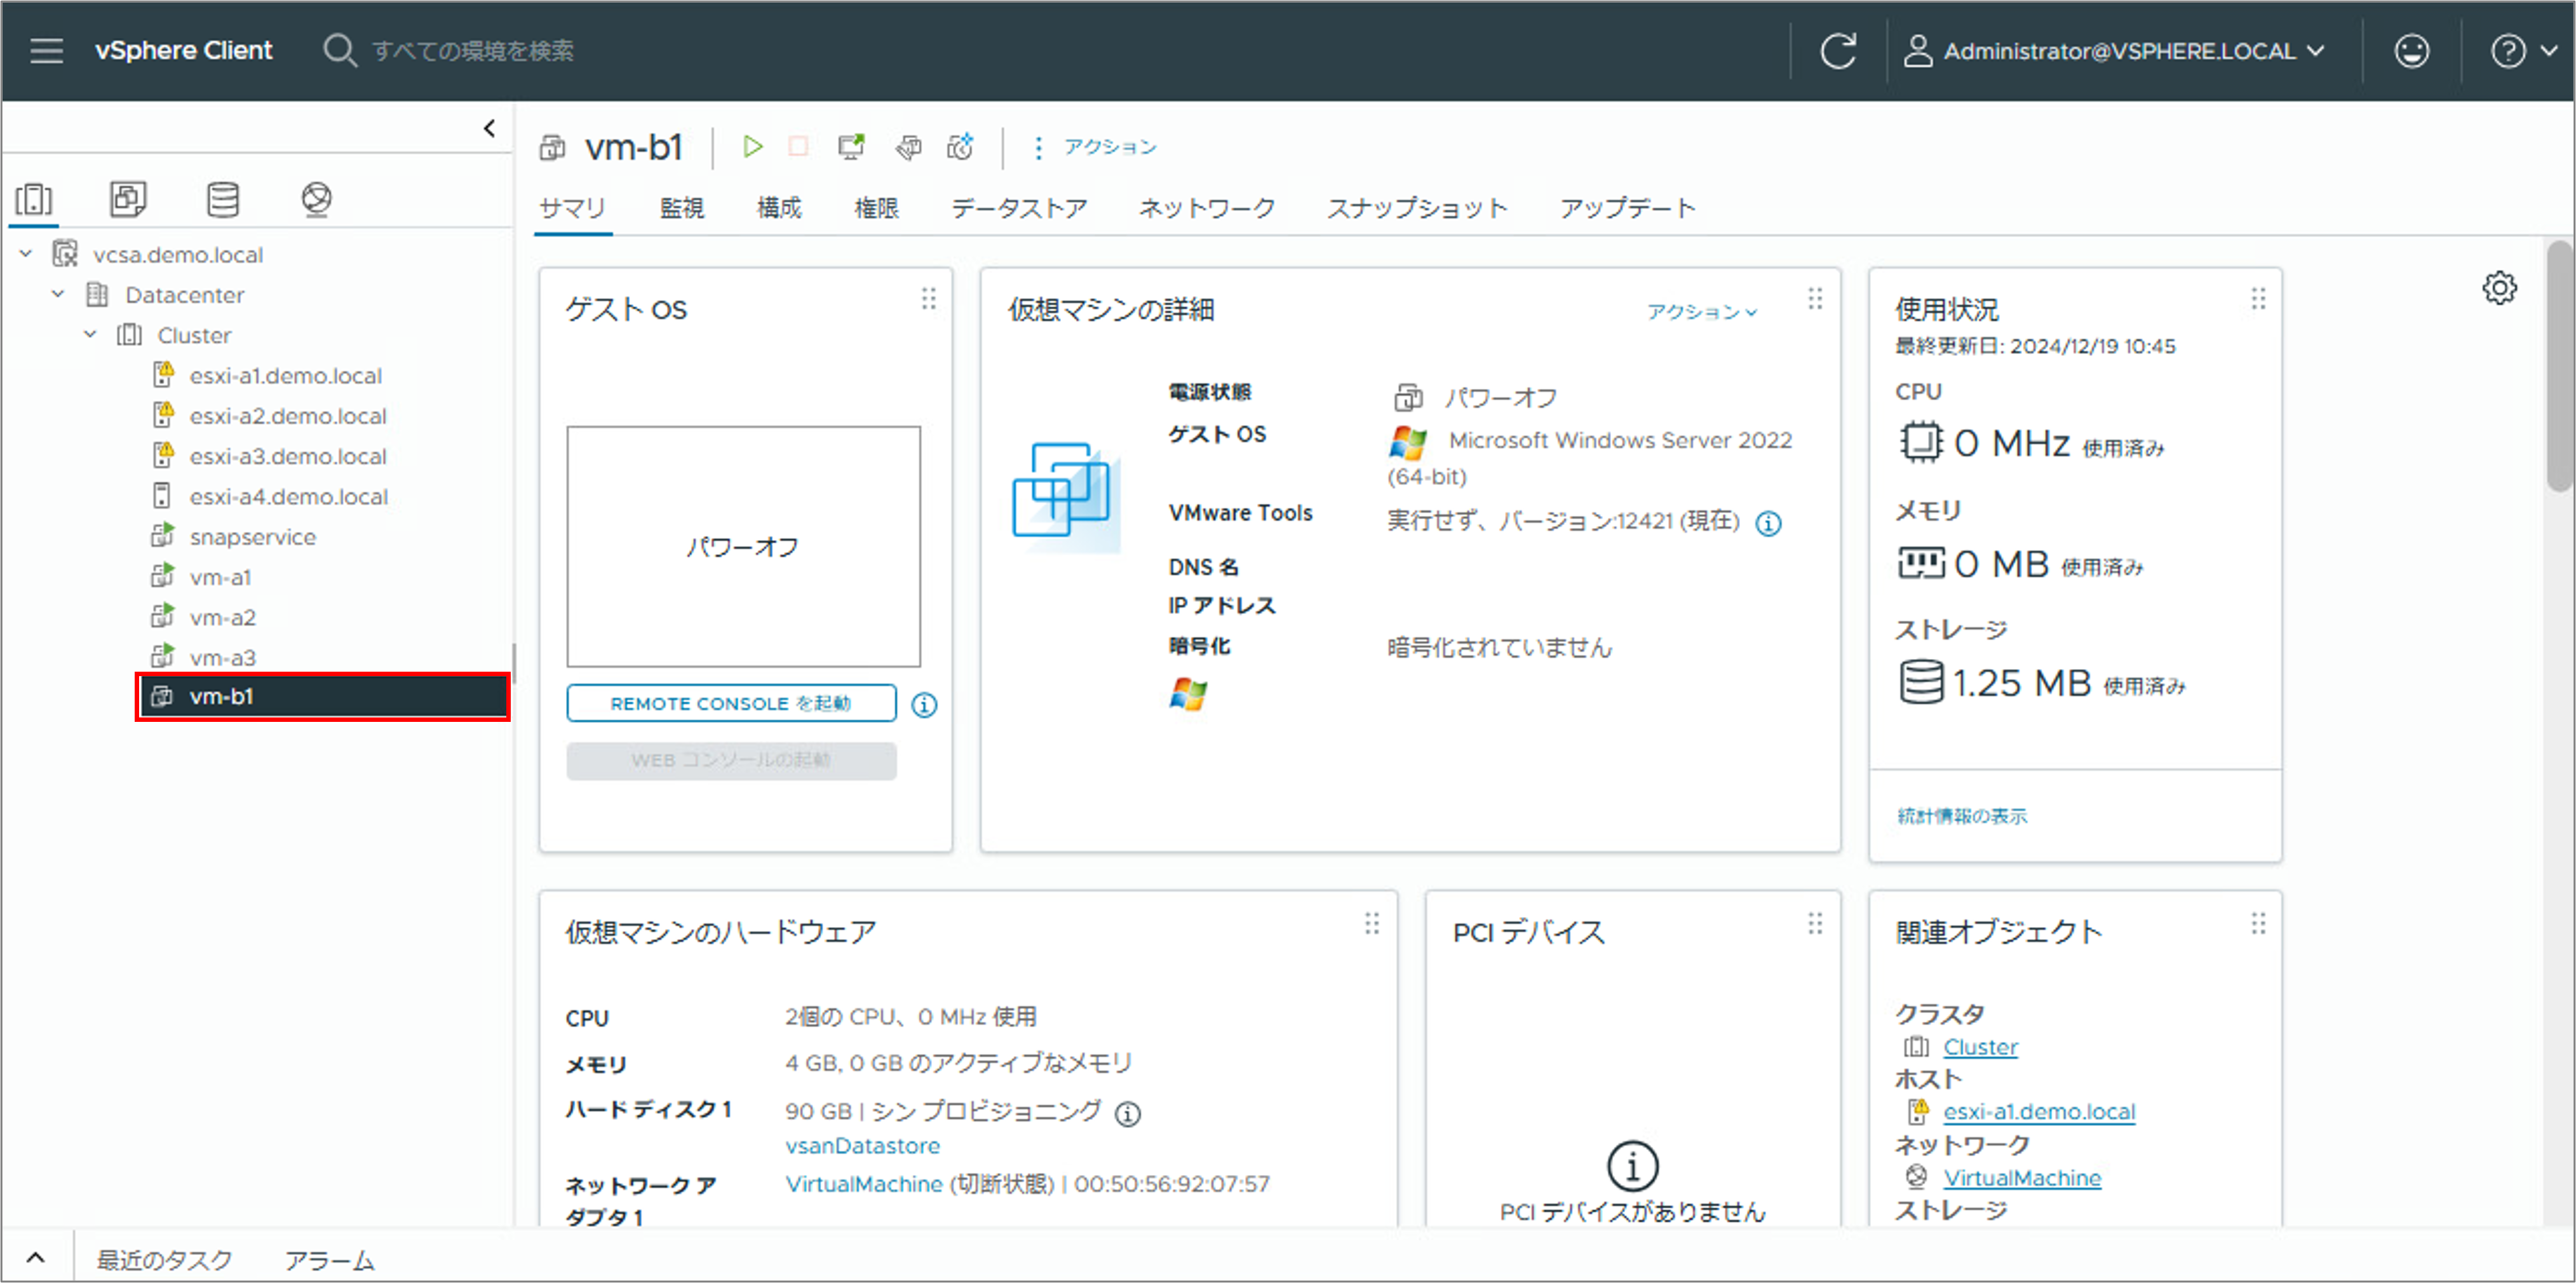Click drag handle on 使用状況 card
The height and width of the screenshot is (1283, 2576).
2258,298
